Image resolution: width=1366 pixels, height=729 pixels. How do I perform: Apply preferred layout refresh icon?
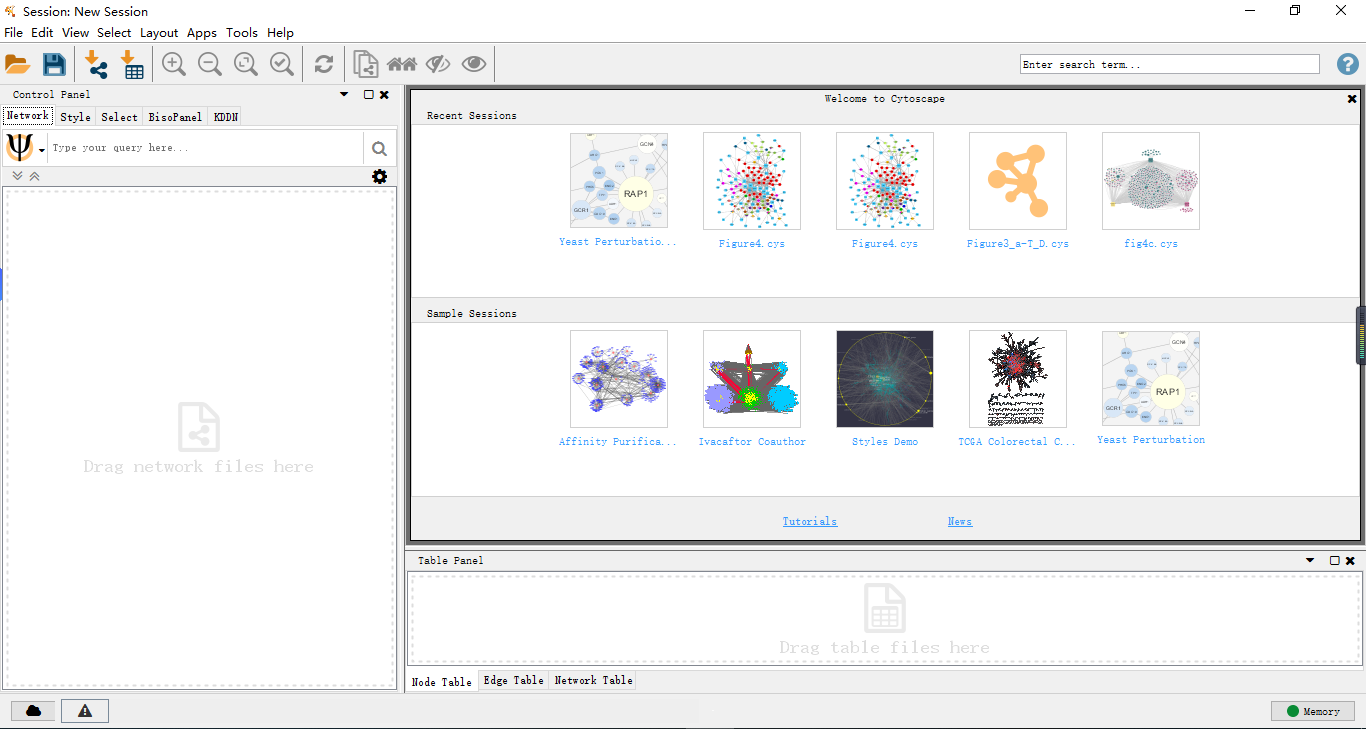(x=324, y=65)
